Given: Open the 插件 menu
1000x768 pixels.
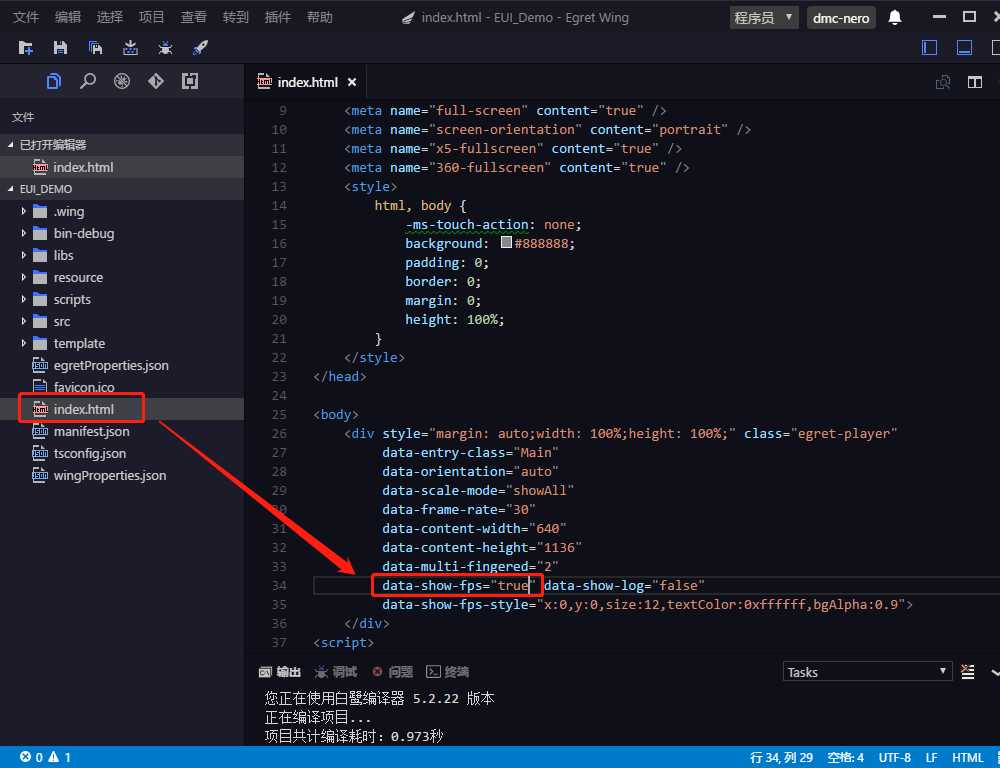Looking at the screenshot, I should click(277, 17).
